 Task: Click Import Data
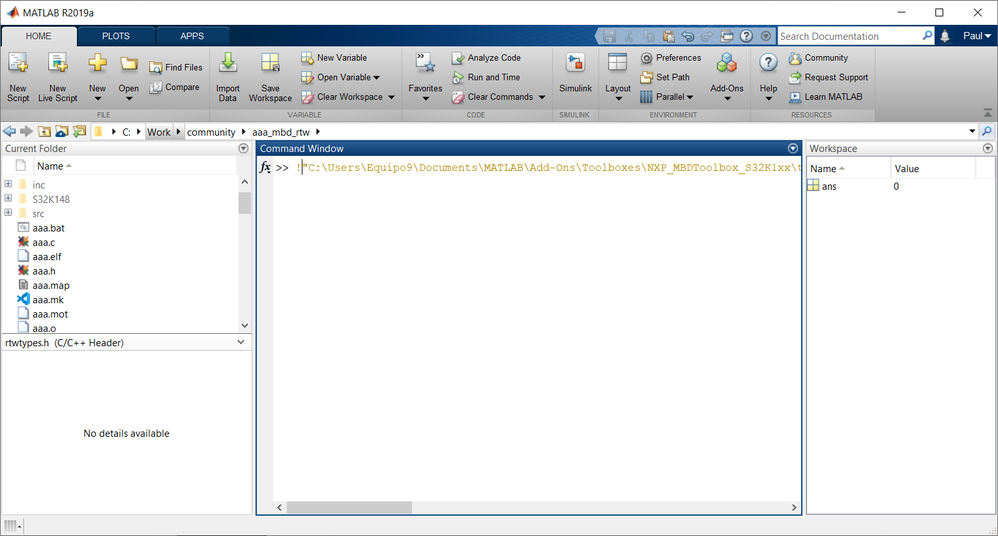click(x=228, y=78)
